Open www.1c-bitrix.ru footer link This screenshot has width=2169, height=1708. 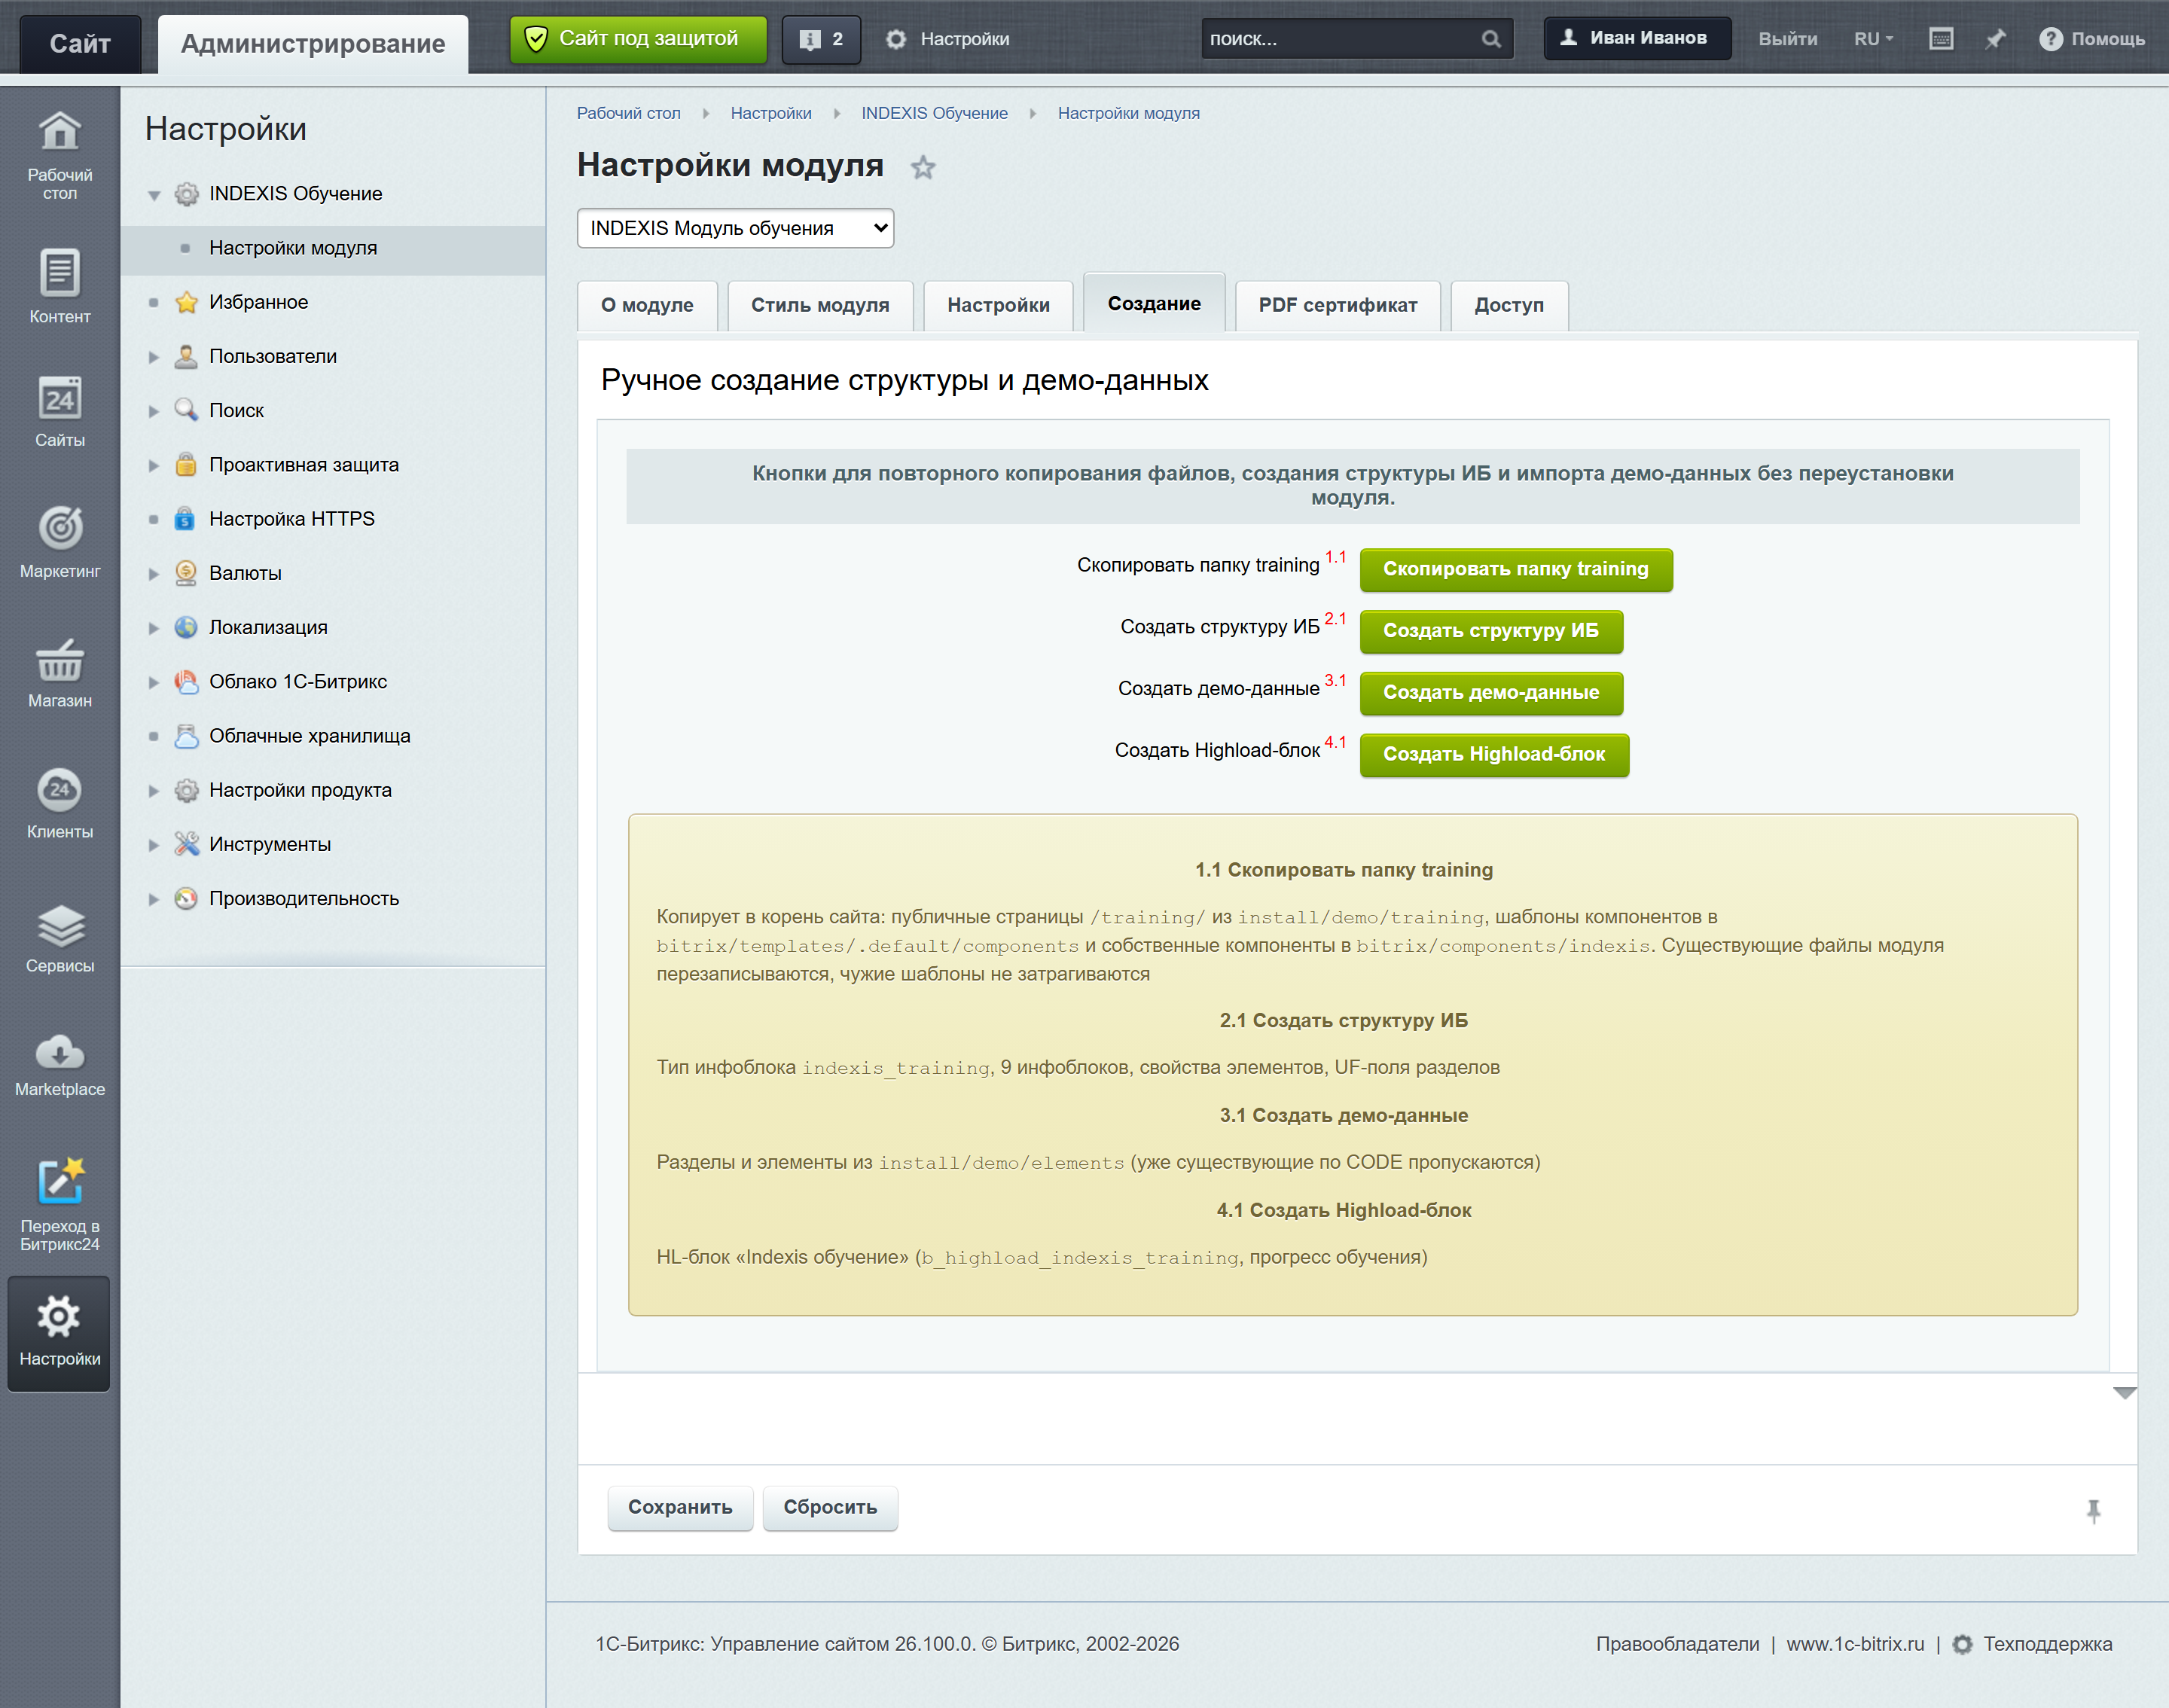pyautogui.click(x=1855, y=1644)
